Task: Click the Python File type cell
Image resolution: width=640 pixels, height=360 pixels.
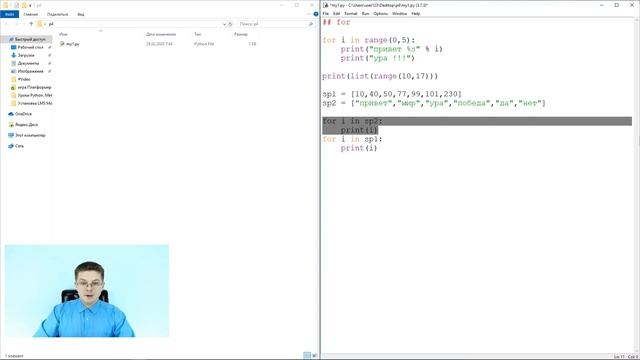Action: [x=204, y=44]
